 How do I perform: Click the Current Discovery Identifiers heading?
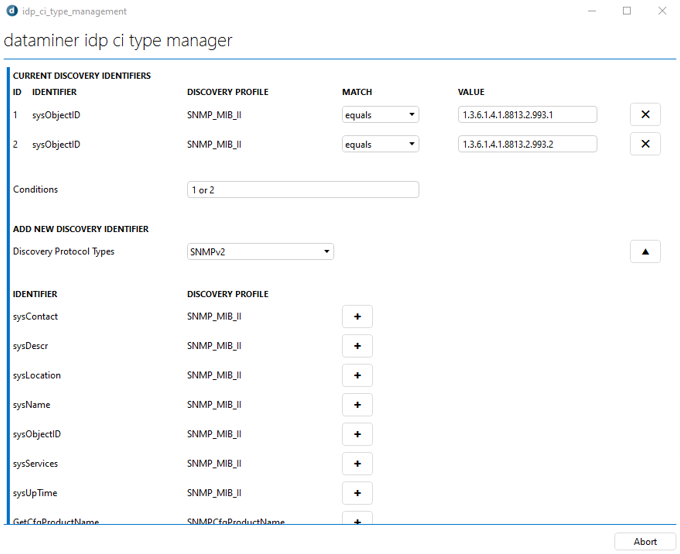pos(82,76)
